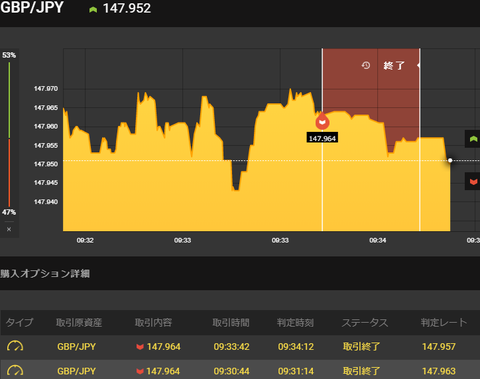Click the 取引原資産 column header

pyautogui.click(x=79, y=322)
